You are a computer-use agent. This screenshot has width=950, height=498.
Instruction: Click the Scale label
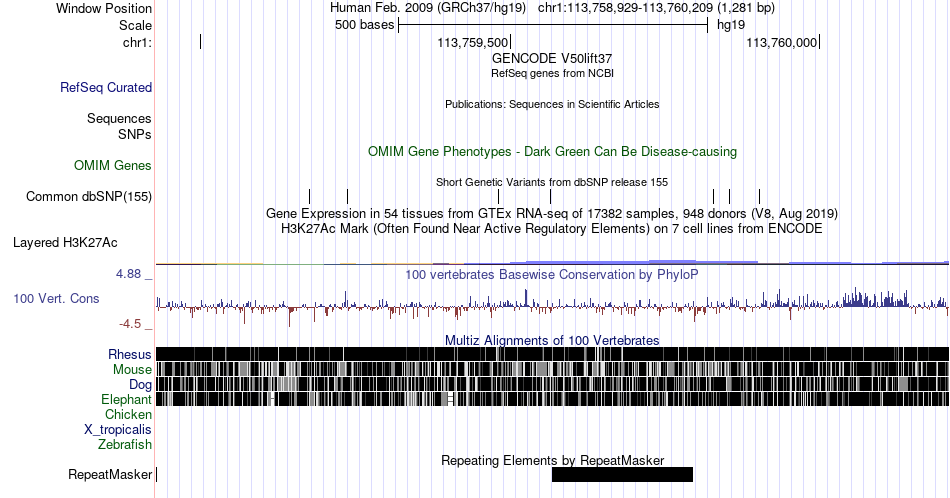pyautogui.click(x=135, y=25)
